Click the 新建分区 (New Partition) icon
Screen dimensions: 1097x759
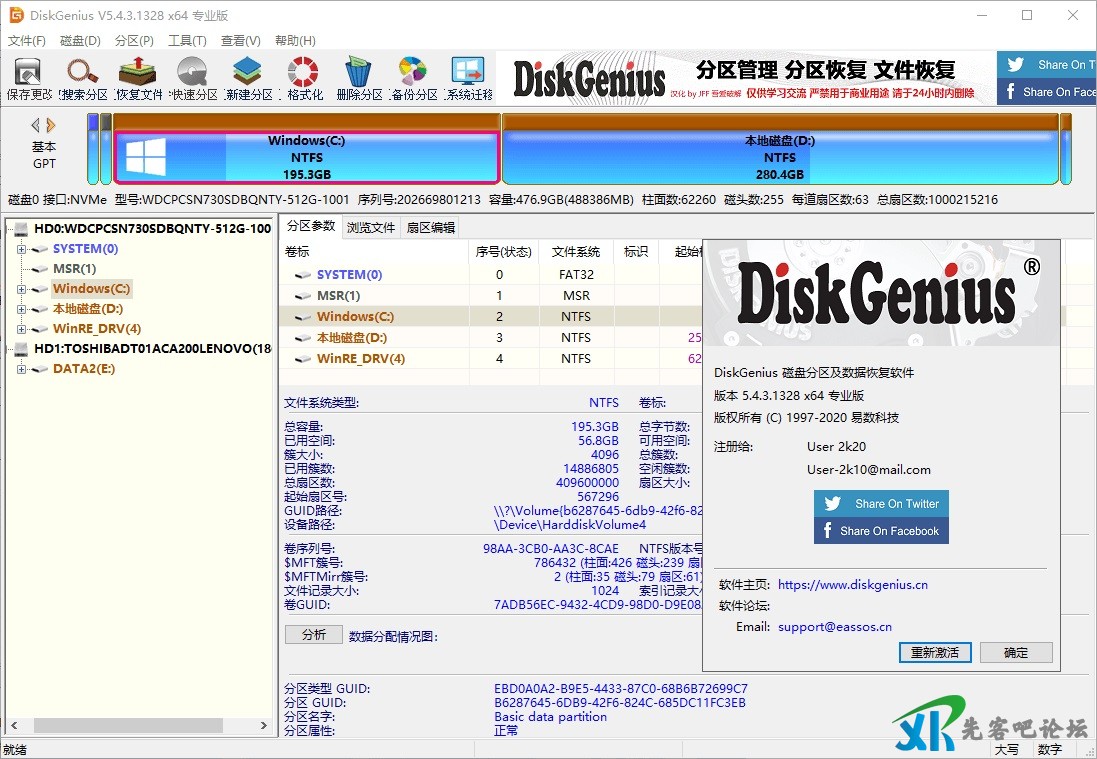point(248,78)
